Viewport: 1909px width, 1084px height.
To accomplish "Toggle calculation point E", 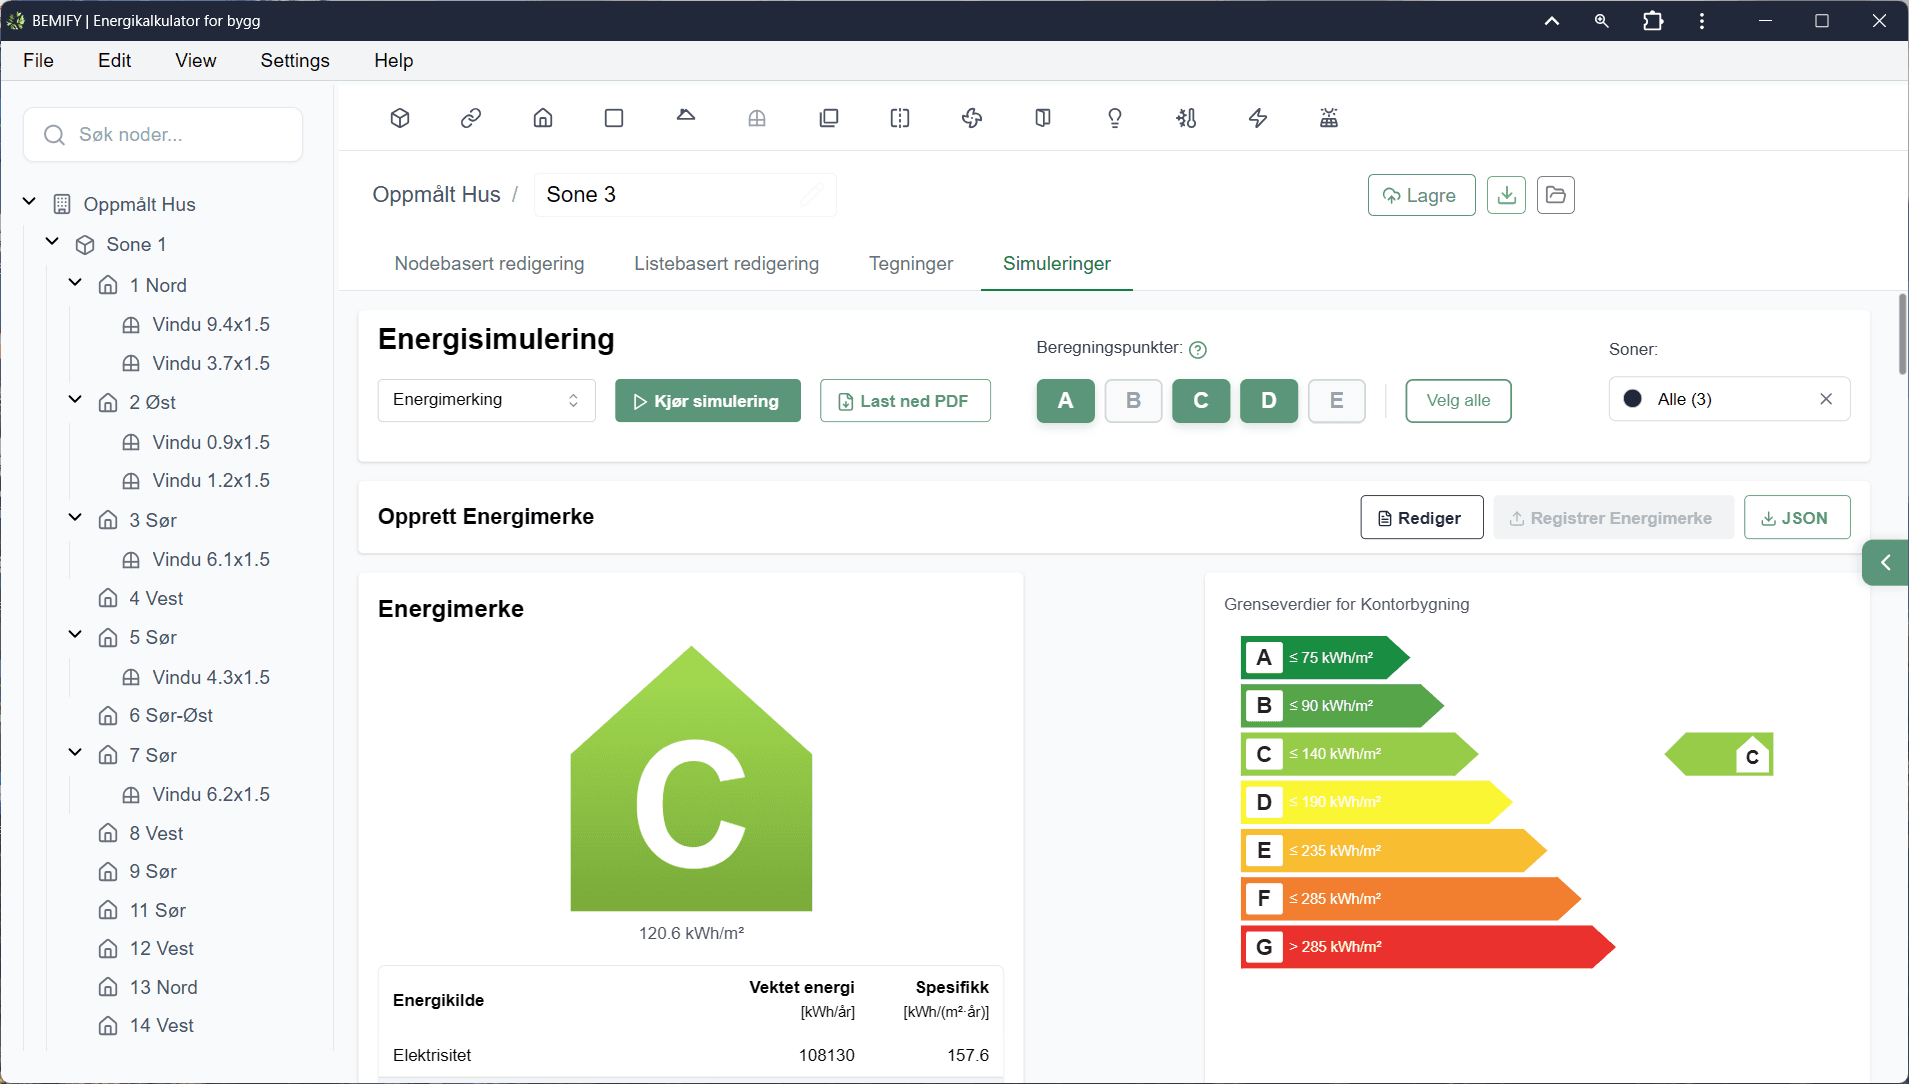I will tap(1336, 401).
